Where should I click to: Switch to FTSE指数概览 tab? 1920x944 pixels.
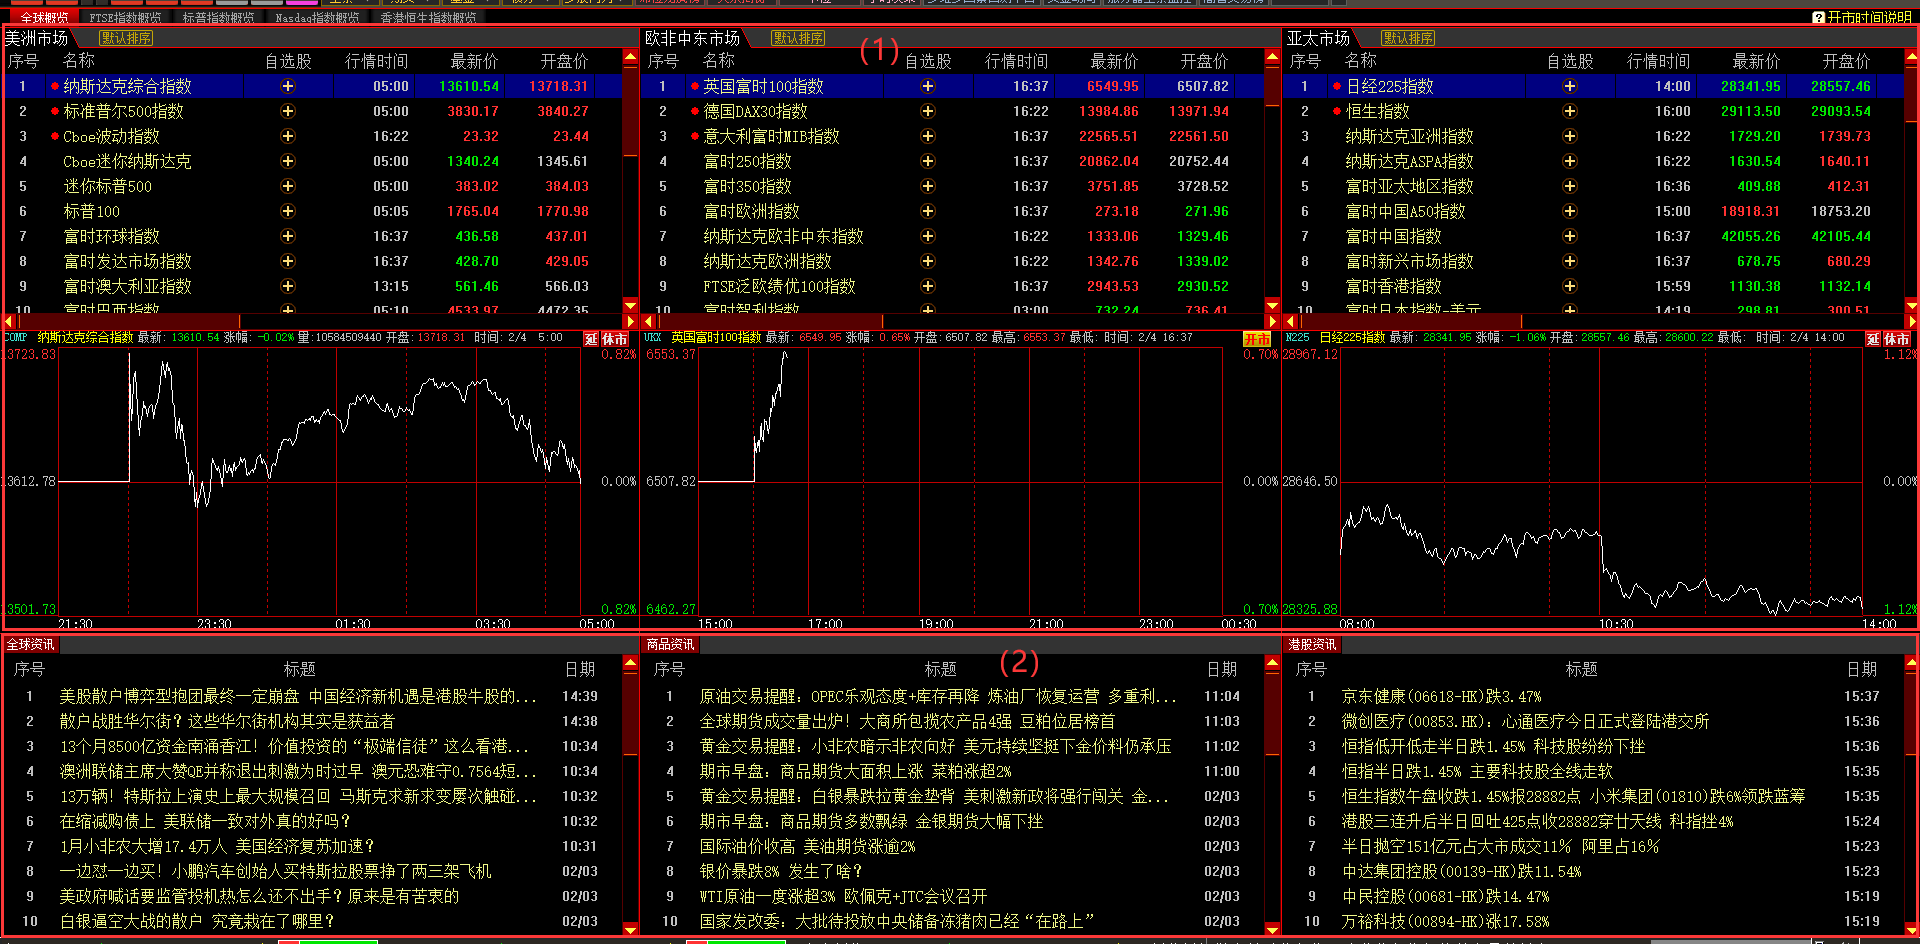click(x=125, y=18)
